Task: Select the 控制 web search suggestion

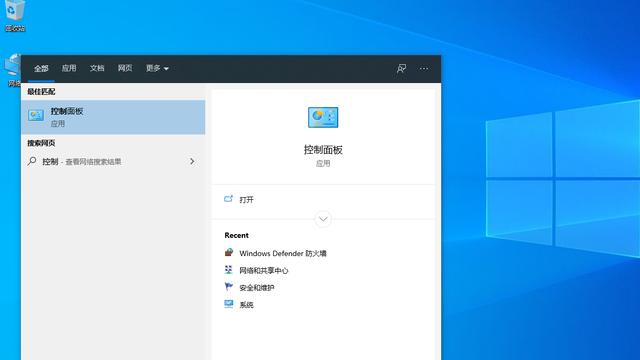Action: 113,162
